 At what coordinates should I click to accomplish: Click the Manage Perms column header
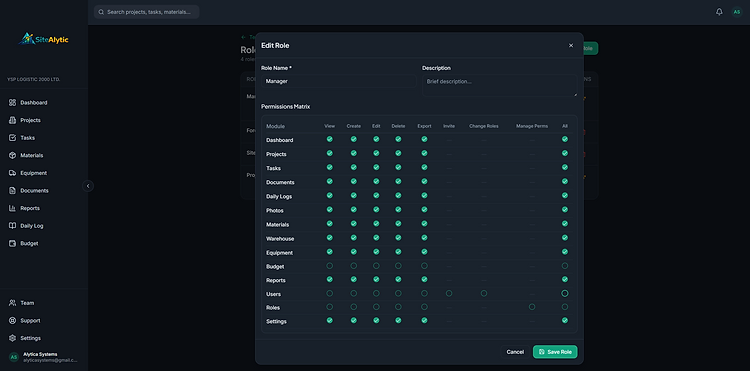[x=532, y=126]
